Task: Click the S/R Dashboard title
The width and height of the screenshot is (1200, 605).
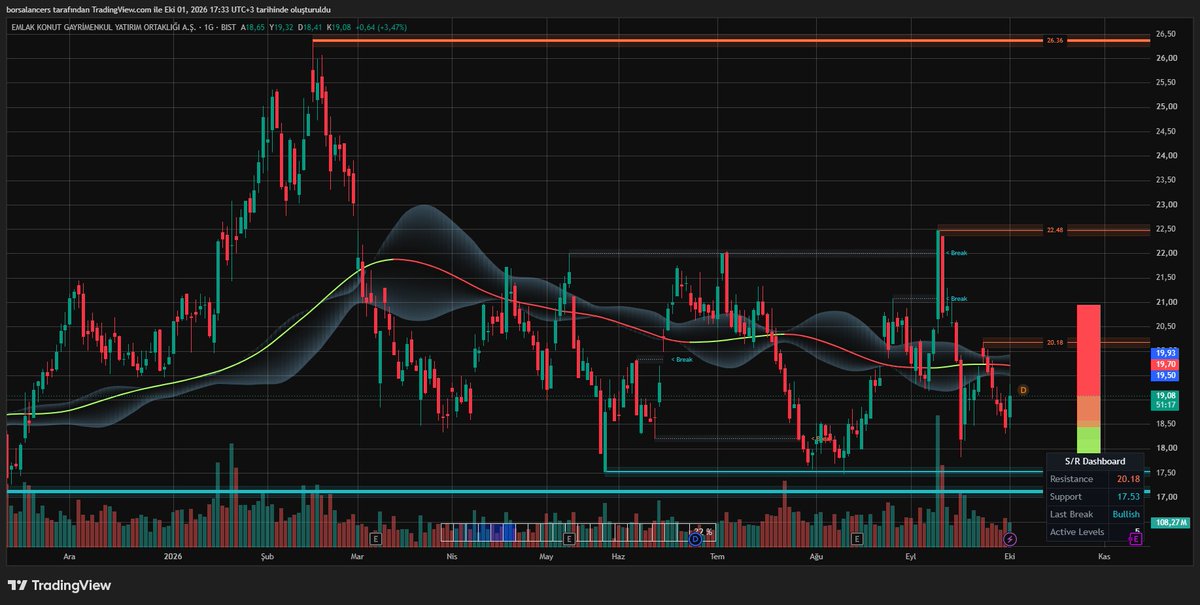Action: coord(1095,461)
